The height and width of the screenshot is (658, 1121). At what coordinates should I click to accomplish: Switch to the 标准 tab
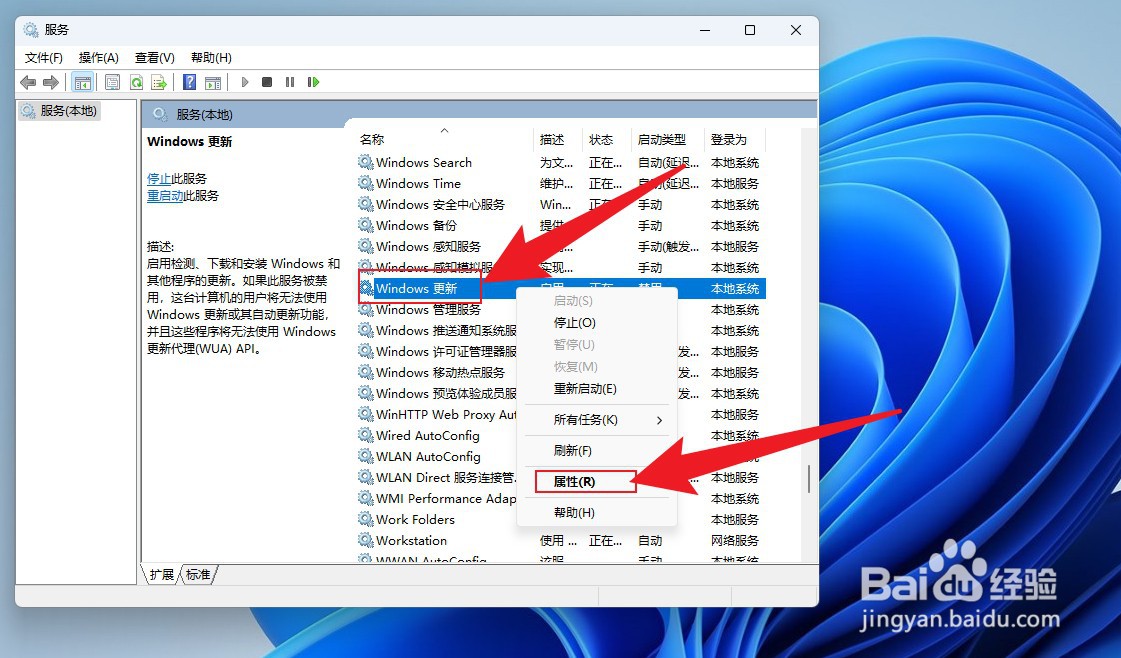click(x=199, y=574)
